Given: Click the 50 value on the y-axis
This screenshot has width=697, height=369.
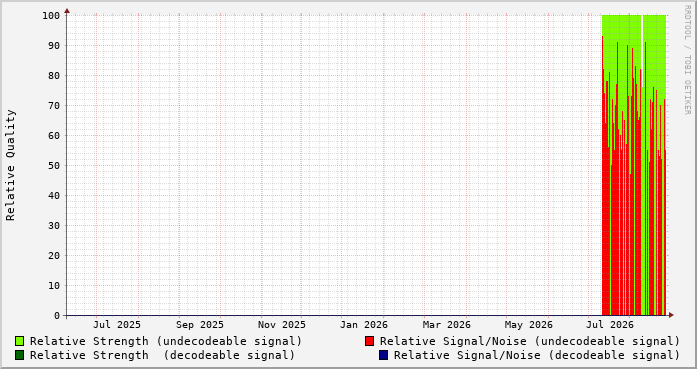Looking at the screenshot, I should point(54,165).
